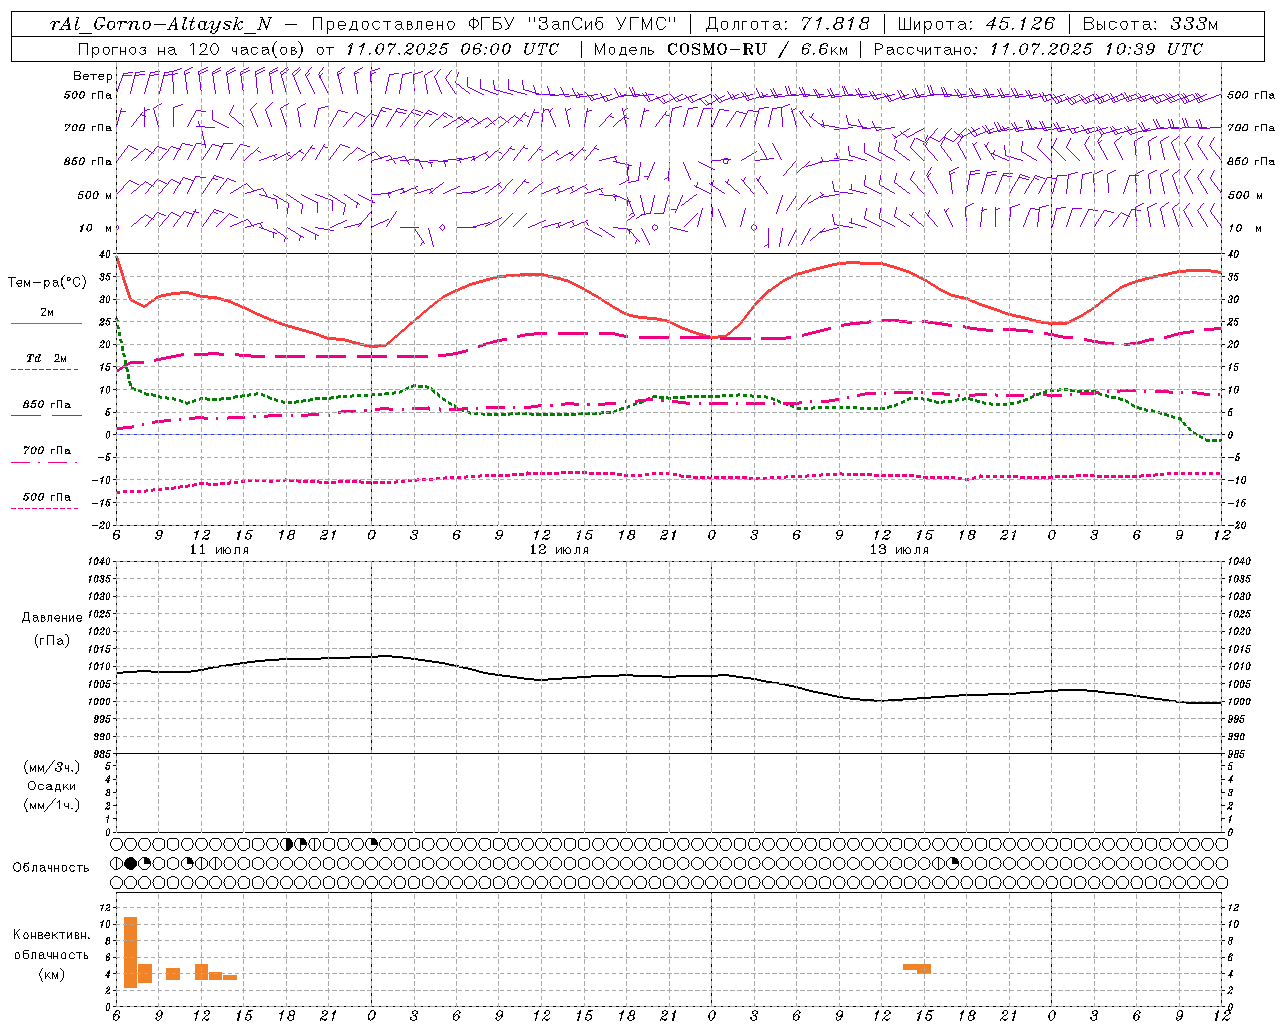1280x1024 pixels.
Task: Click the Td 2м dew point legend entry
Action: (x=46, y=363)
